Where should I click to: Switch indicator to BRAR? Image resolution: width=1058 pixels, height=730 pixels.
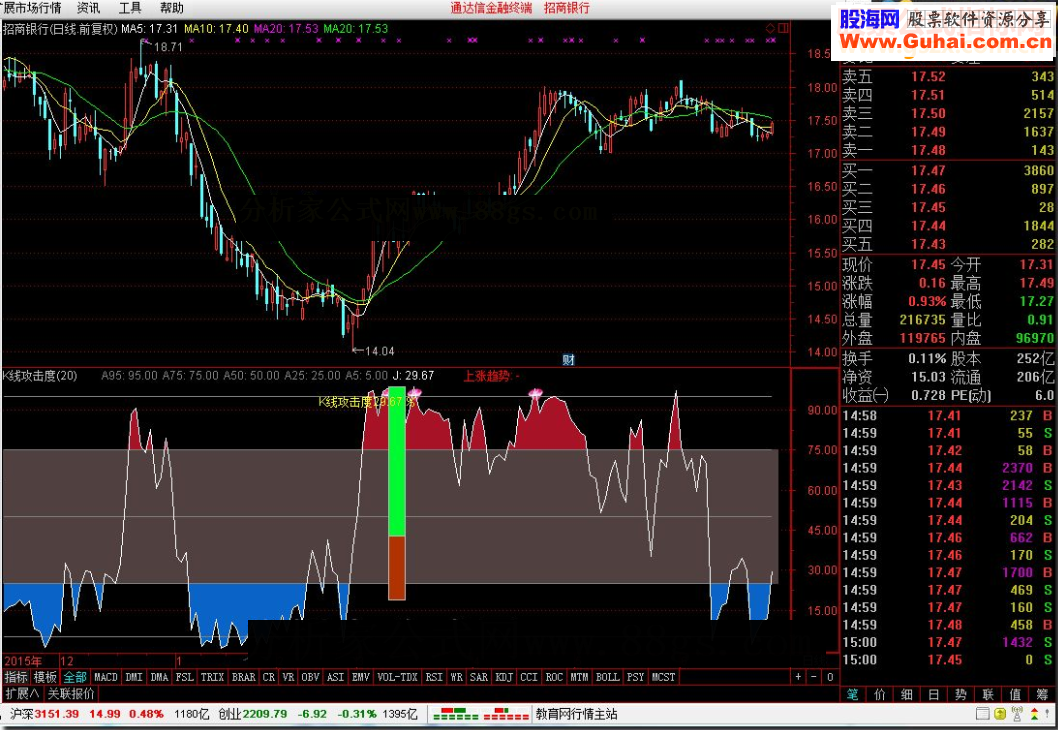(244, 677)
